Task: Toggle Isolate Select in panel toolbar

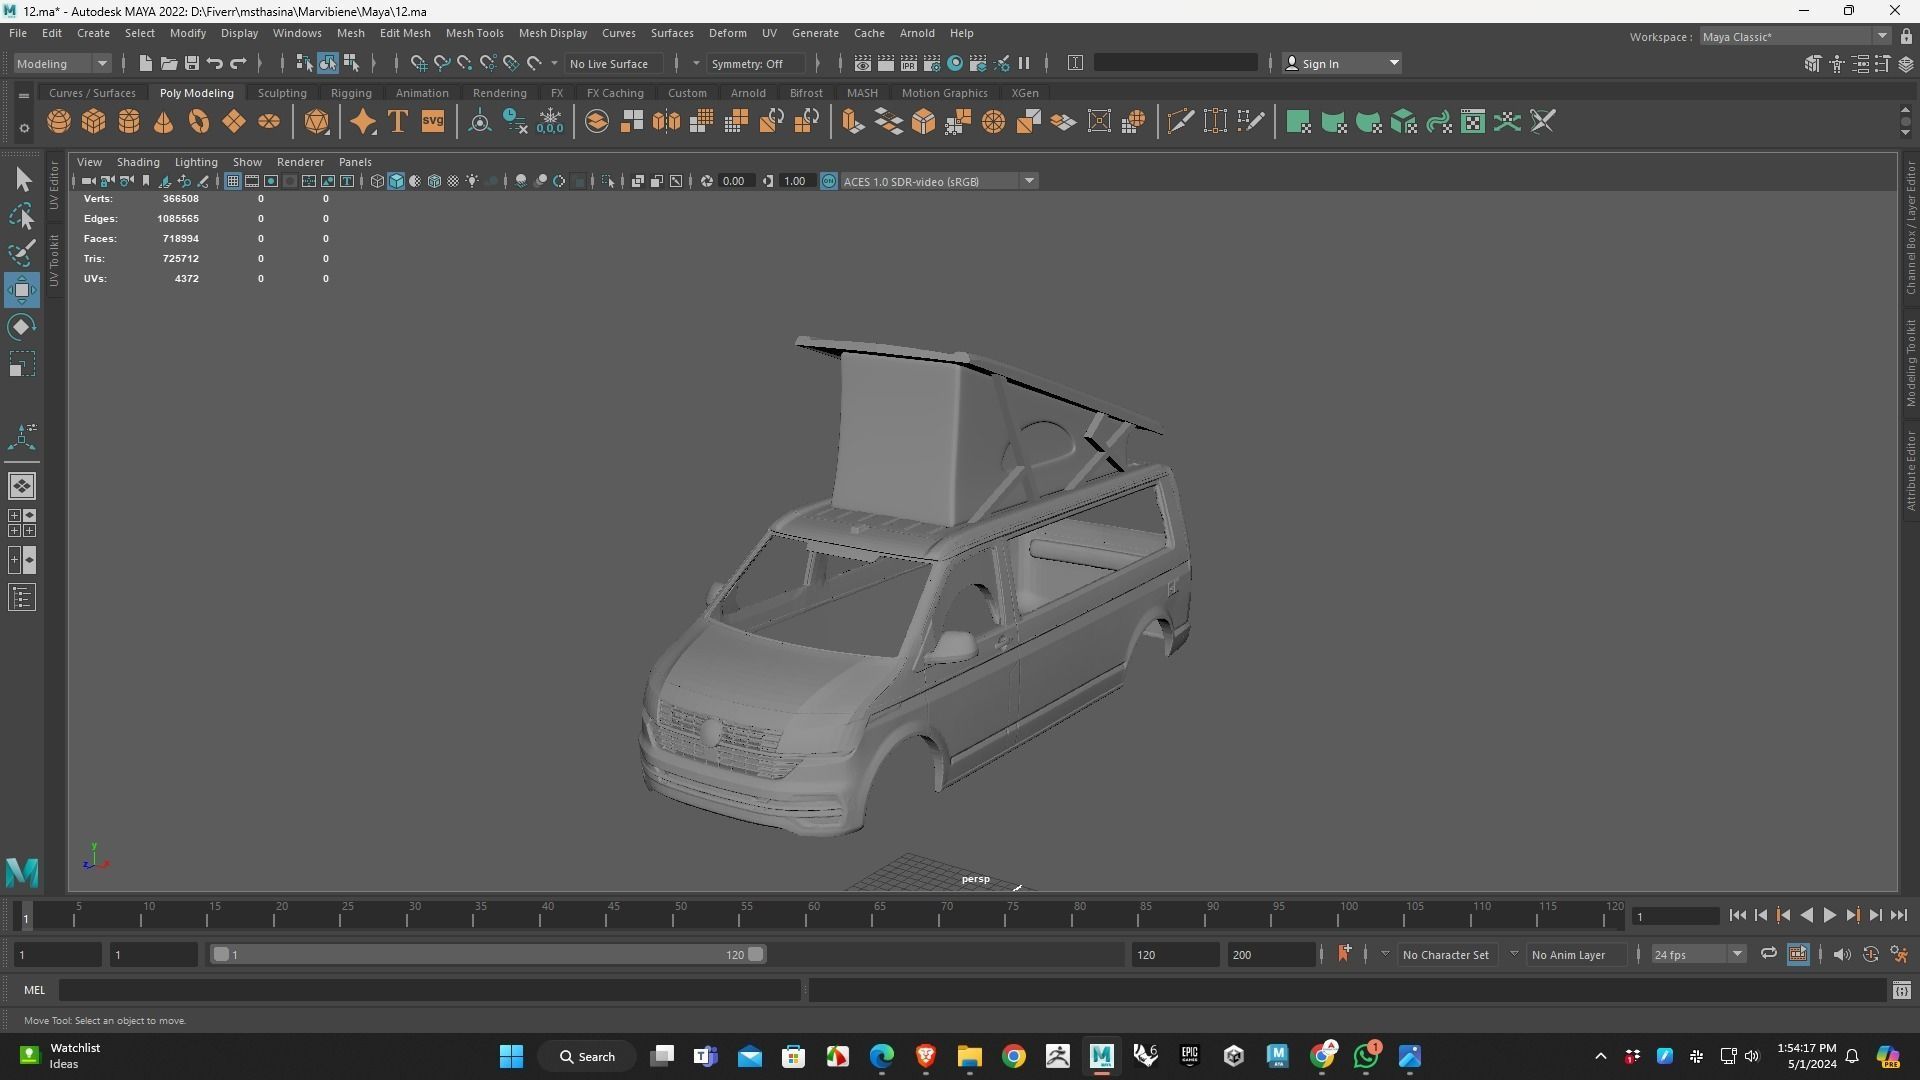Action: point(608,181)
